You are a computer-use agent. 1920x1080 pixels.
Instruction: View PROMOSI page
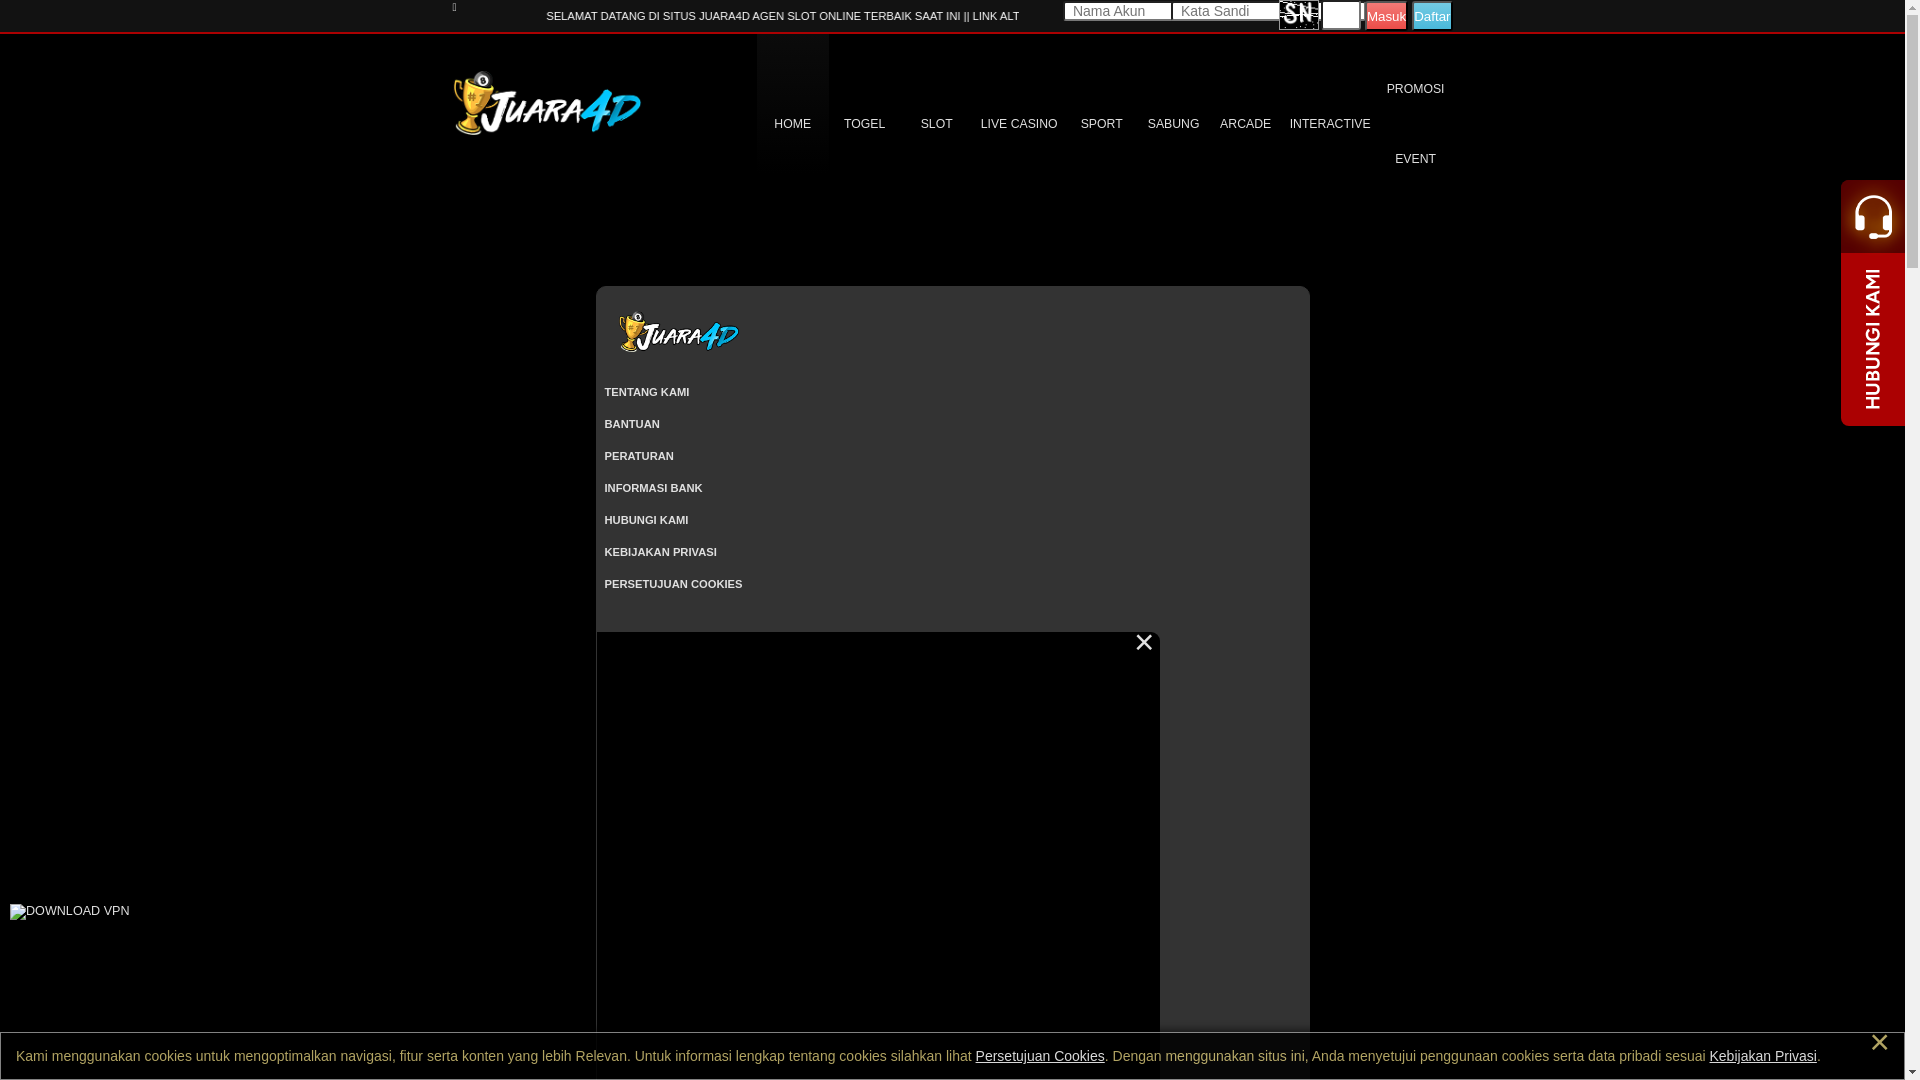pyautogui.click(x=1415, y=89)
